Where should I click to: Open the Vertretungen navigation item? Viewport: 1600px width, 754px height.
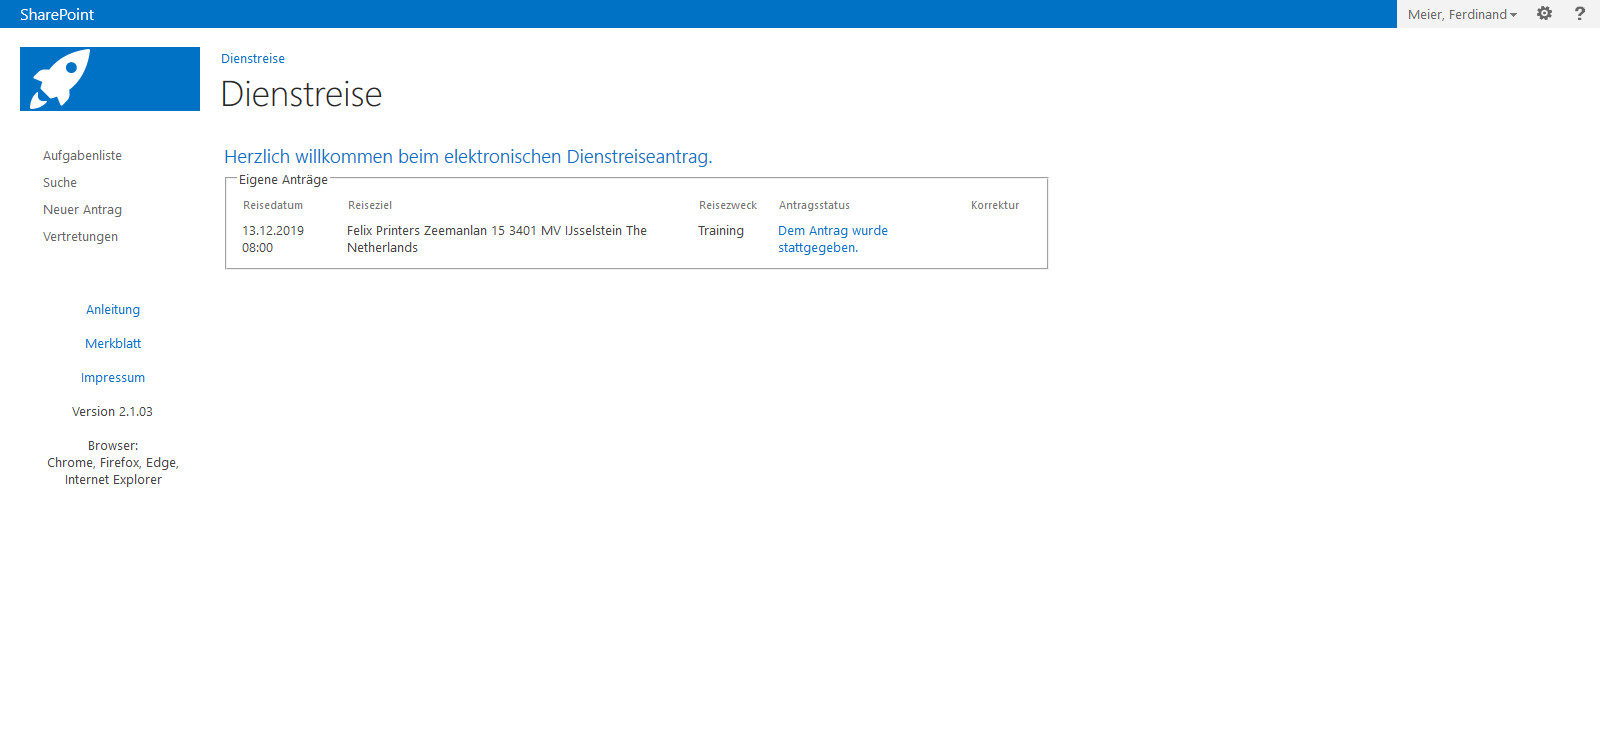pyautogui.click(x=80, y=237)
